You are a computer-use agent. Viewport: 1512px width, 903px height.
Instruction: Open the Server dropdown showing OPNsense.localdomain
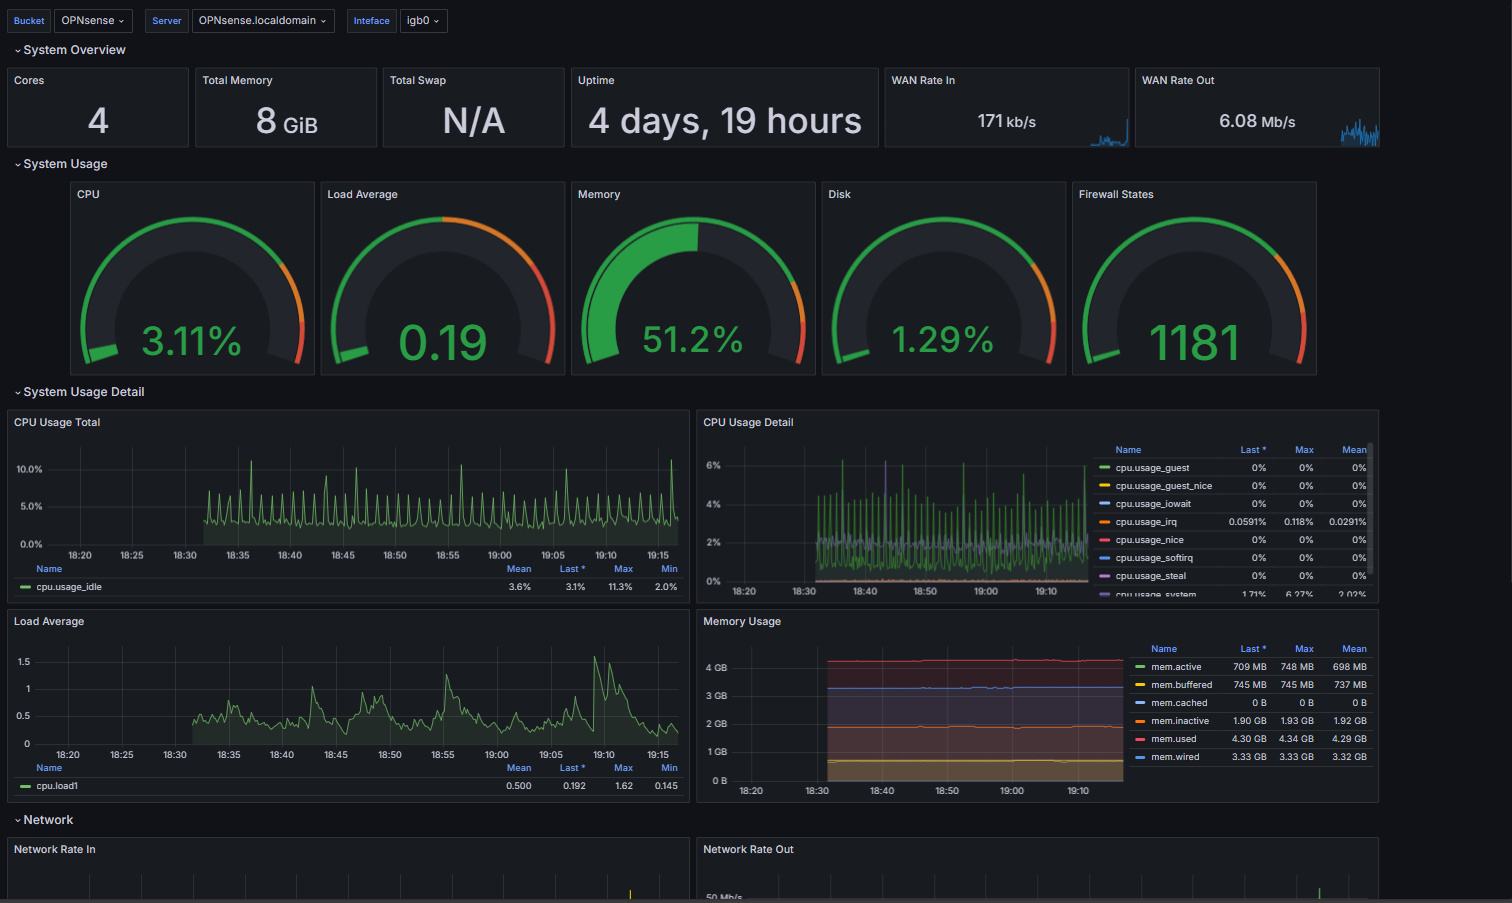[263, 20]
